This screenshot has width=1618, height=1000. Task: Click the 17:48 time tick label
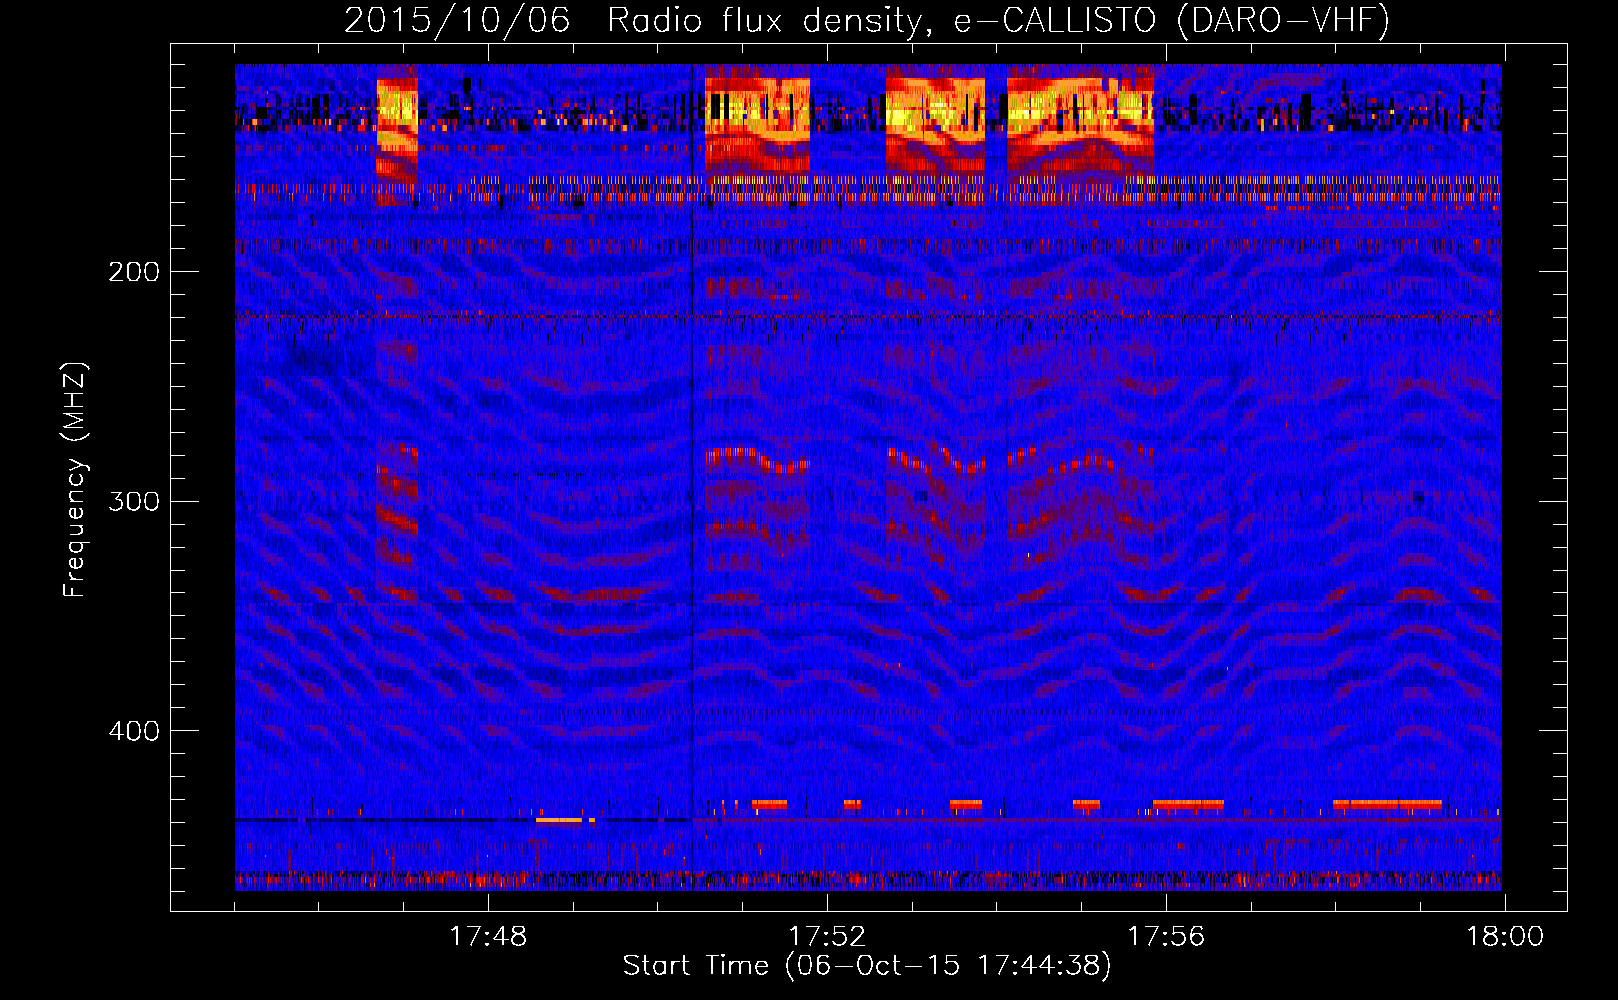pos(488,937)
